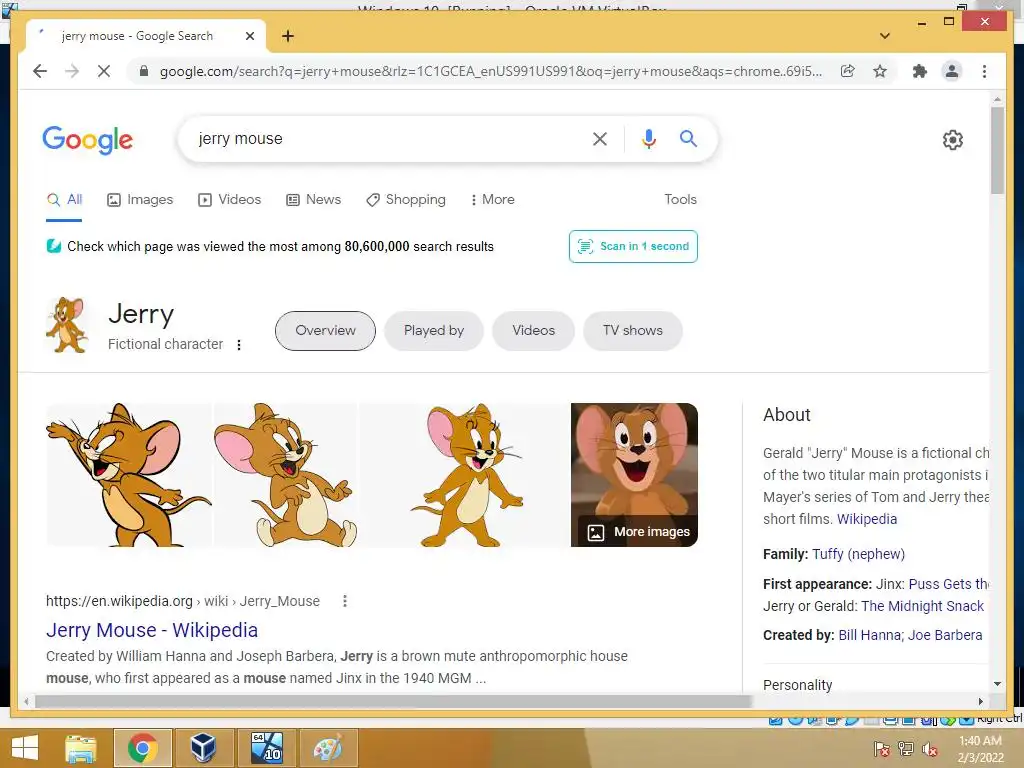Click Chrome icon in taskbar
Viewport: 1024px width, 768px height.
tap(143, 748)
